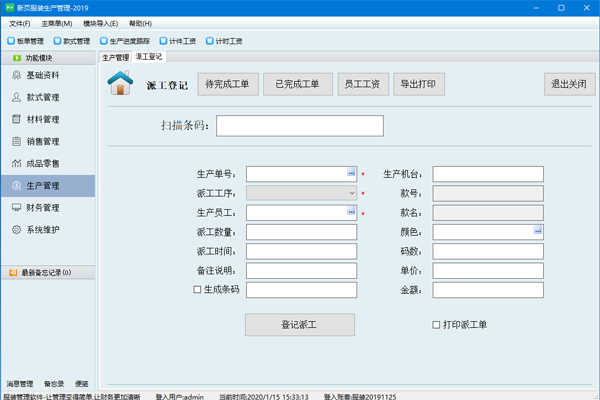Click 已完成工单 button
This screenshot has width=600, height=400.
point(298,84)
